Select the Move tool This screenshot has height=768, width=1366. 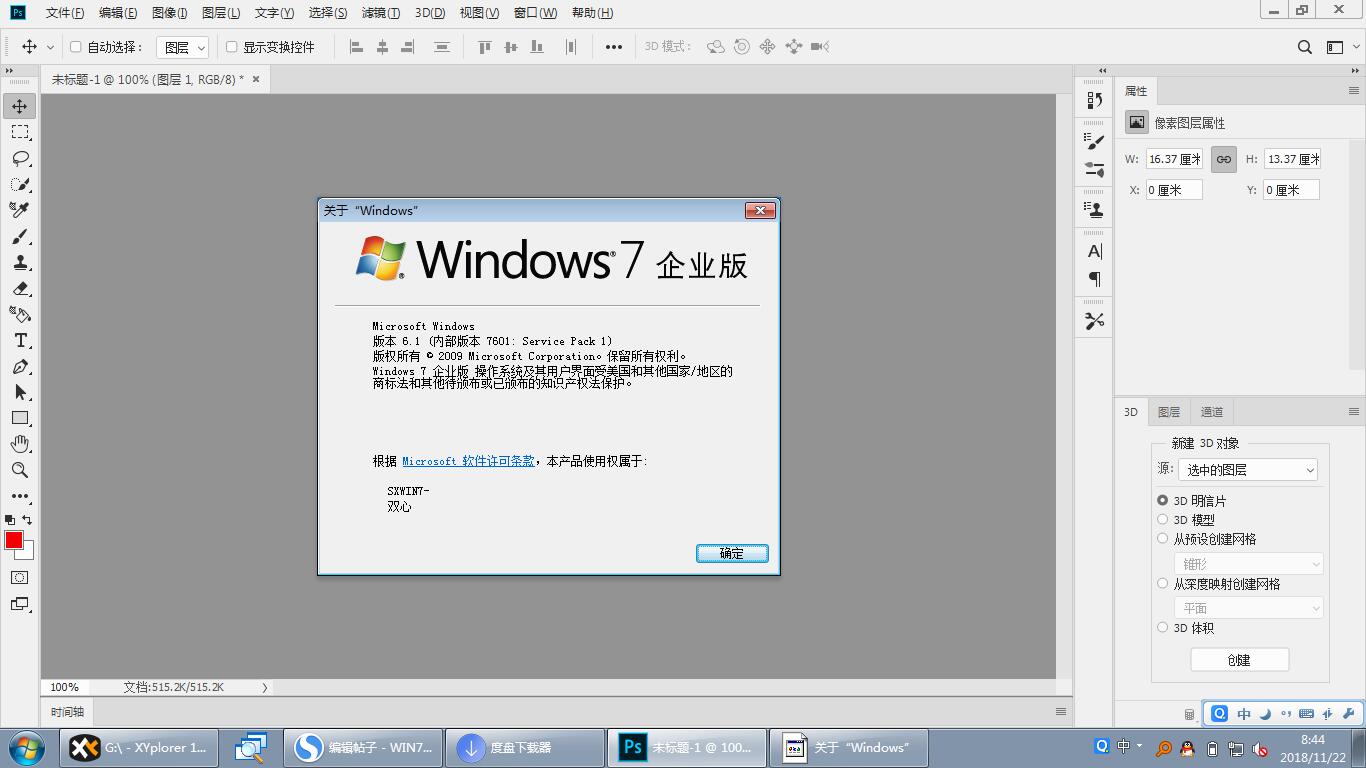[20, 106]
